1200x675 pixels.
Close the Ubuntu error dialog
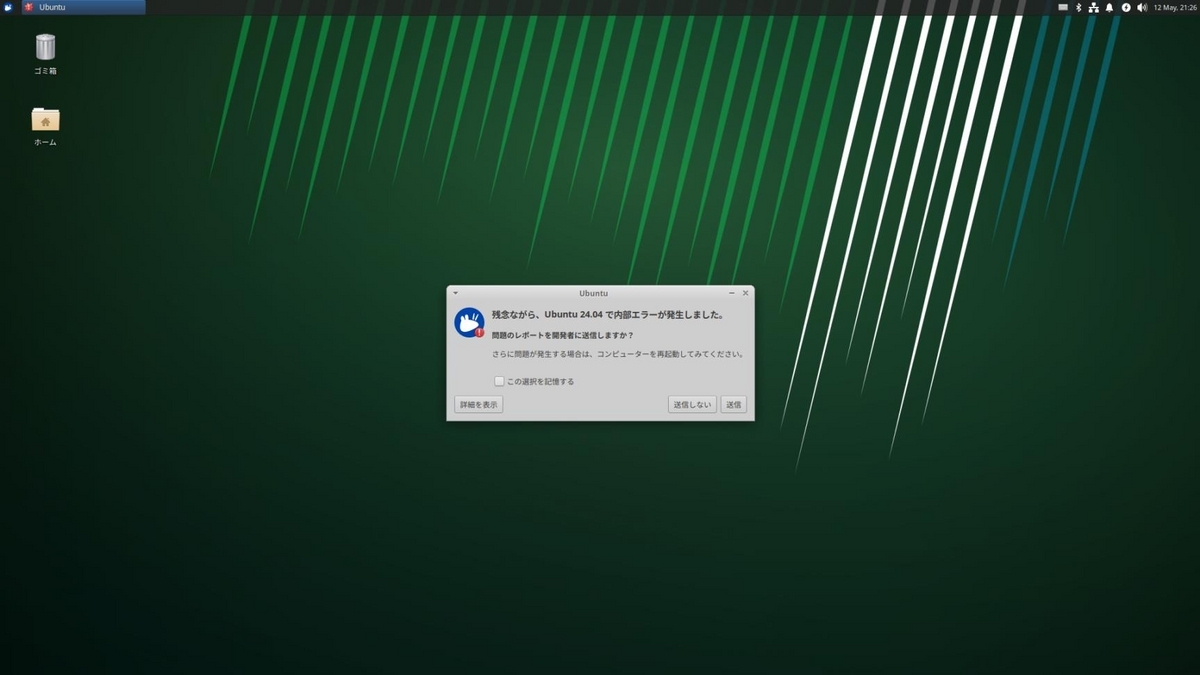point(745,293)
